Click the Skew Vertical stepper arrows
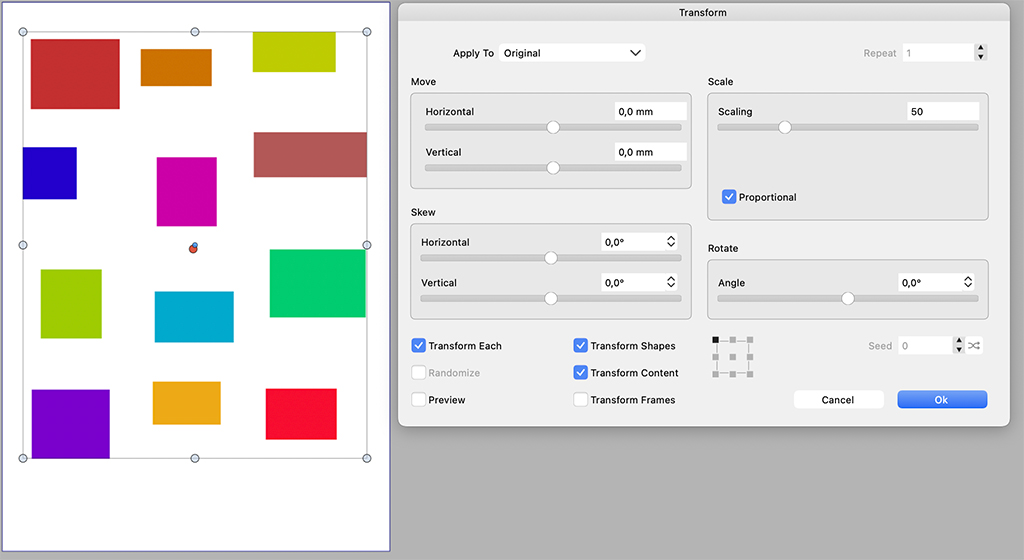The image size is (1024, 560). (670, 283)
